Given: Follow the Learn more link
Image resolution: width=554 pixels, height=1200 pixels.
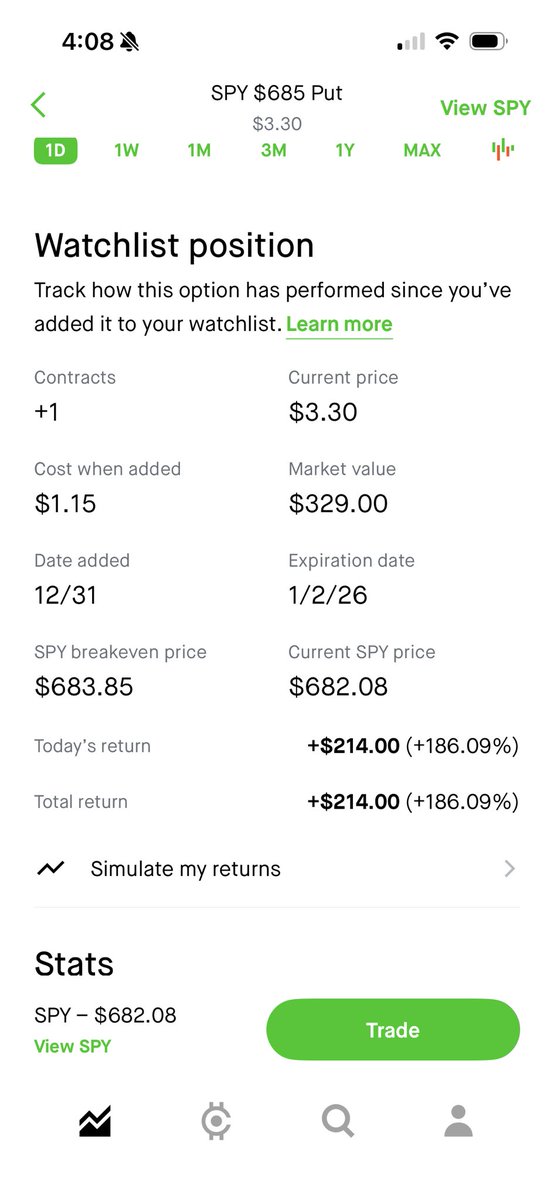Looking at the screenshot, I should click(x=339, y=324).
